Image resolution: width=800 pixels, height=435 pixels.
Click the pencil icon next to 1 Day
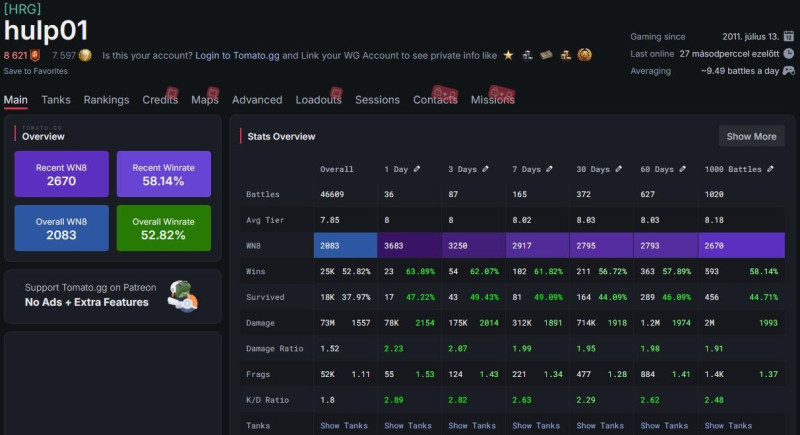click(x=417, y=169)
